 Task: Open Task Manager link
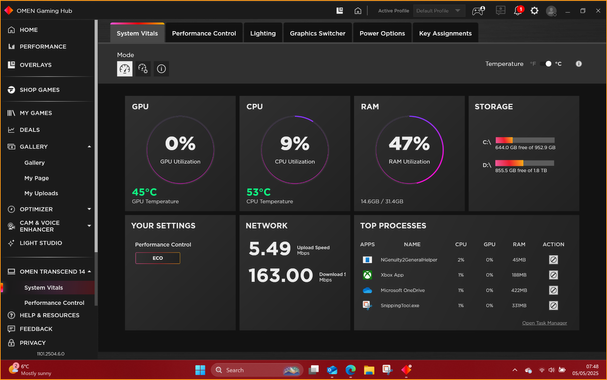[544, 323]
